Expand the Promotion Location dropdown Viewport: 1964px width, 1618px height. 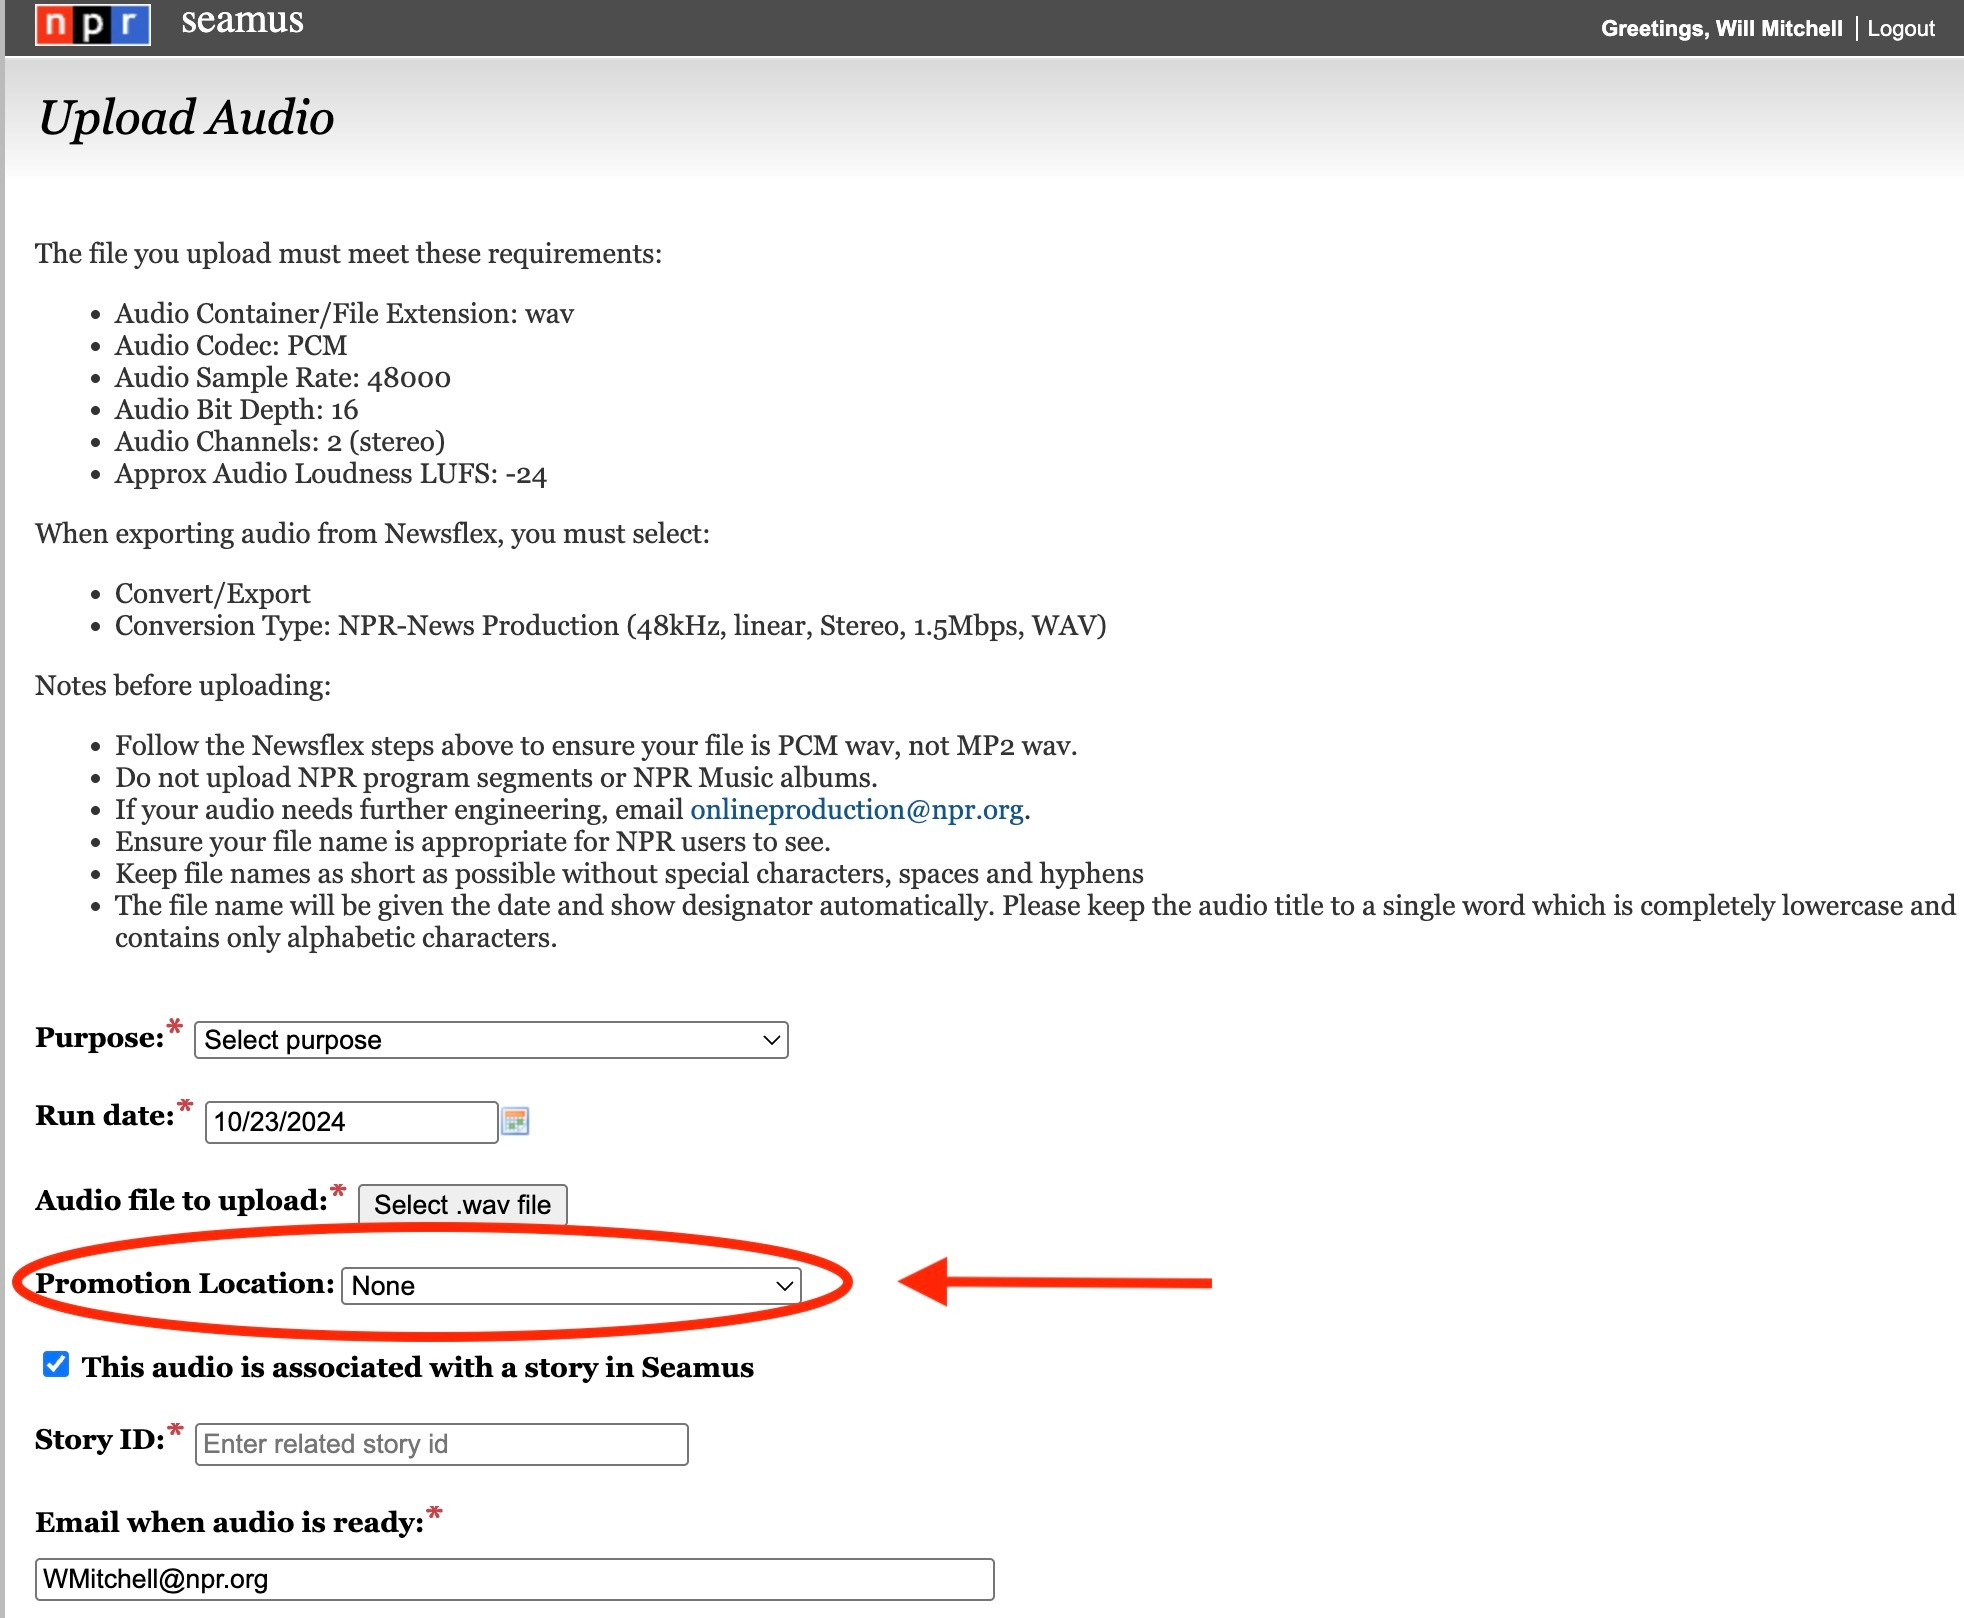(x=571, y=1285)
